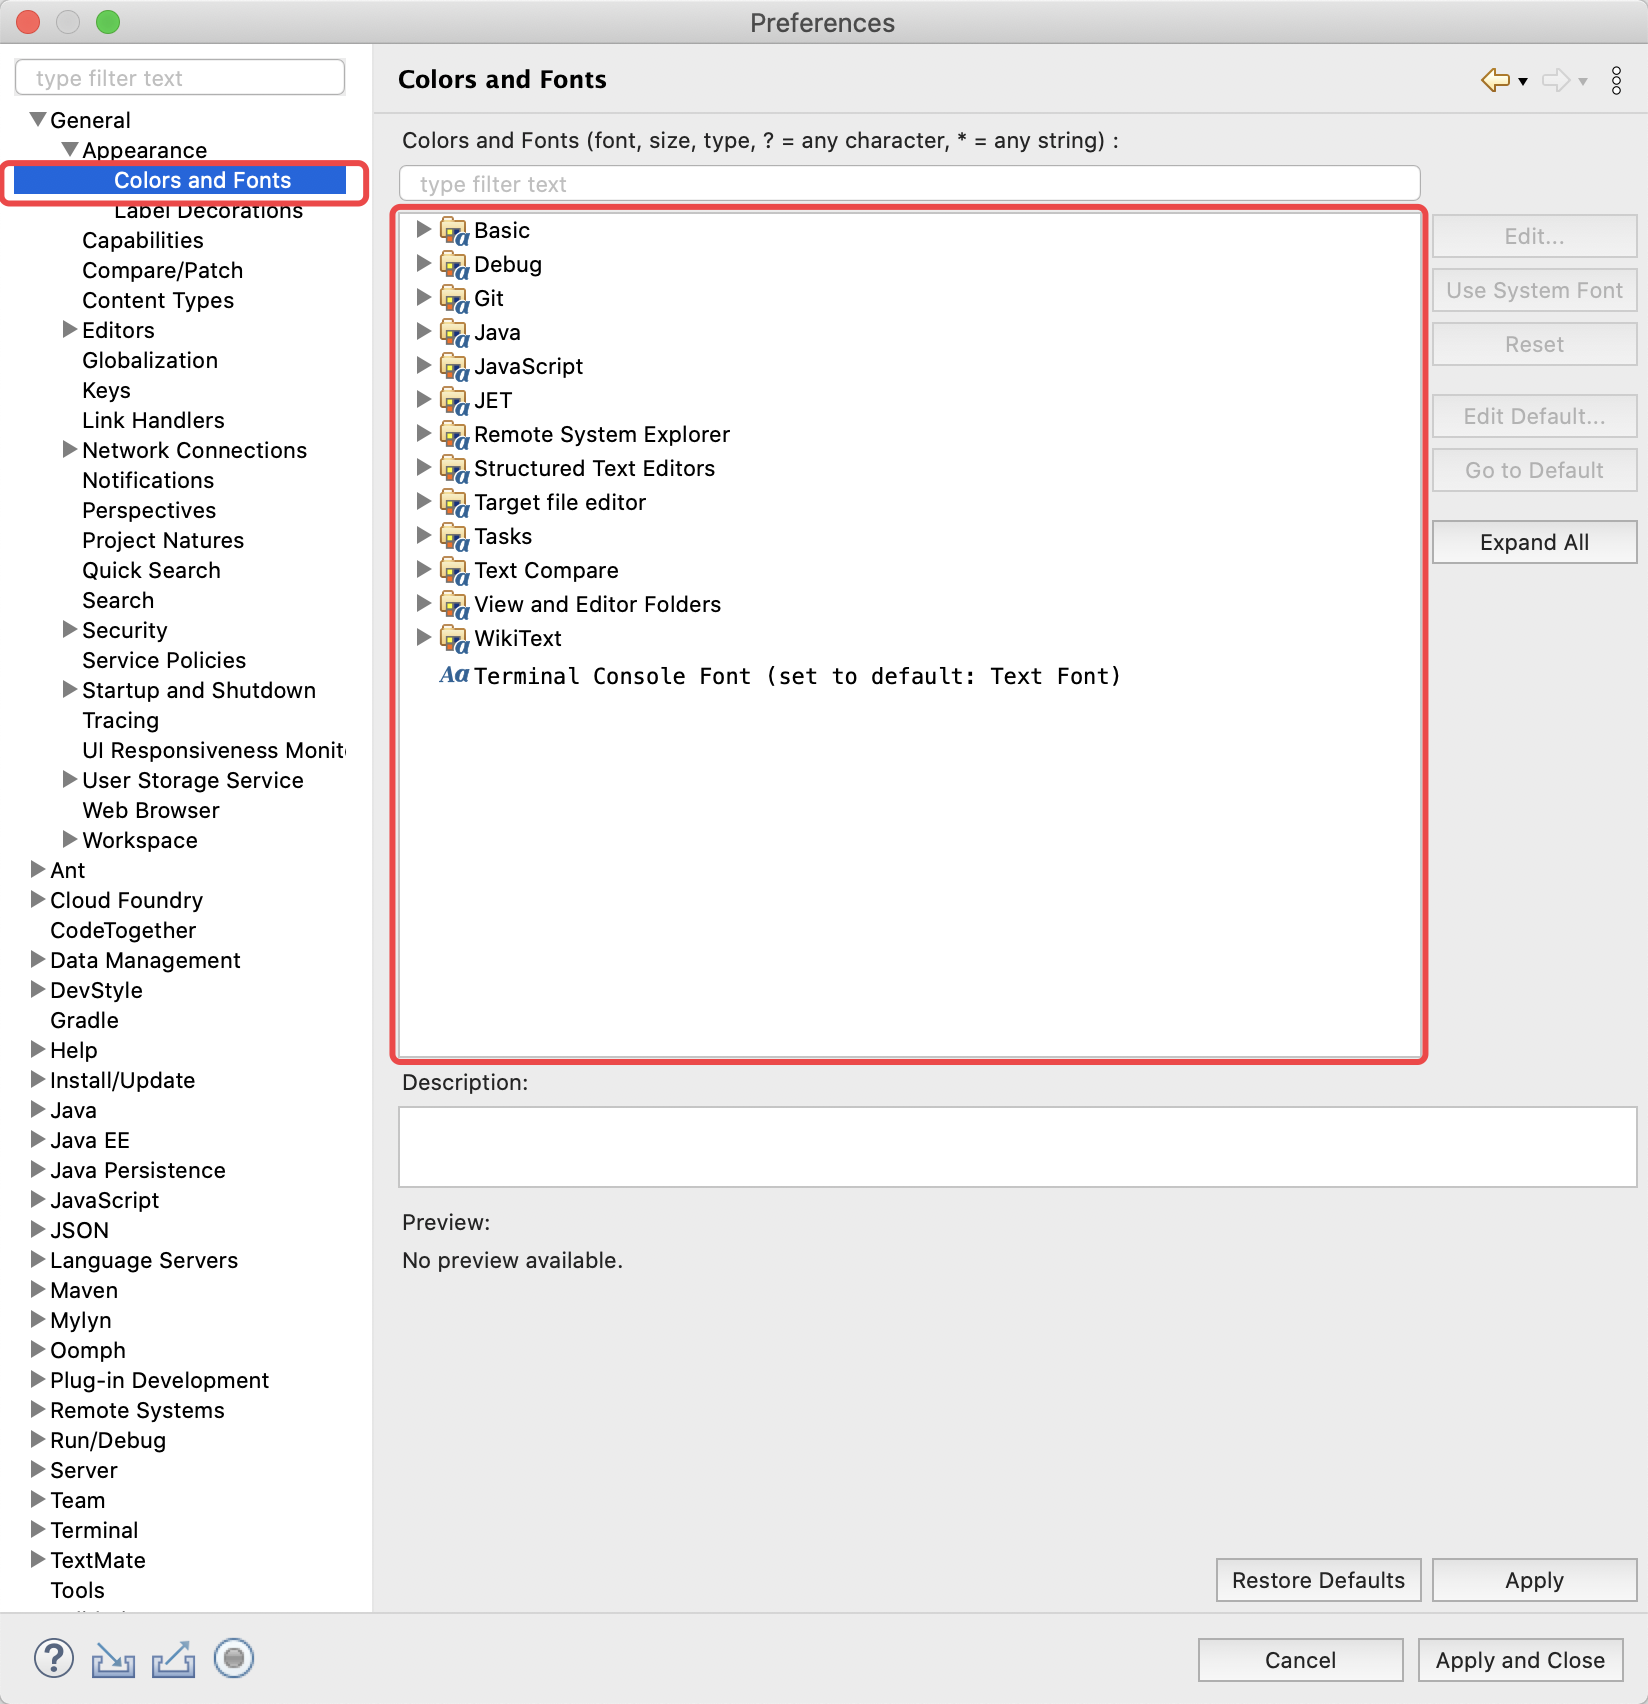The image size is (1648, 1704).
Task: Select the Tools preferences entry
Action: [x=77, y=1591]
